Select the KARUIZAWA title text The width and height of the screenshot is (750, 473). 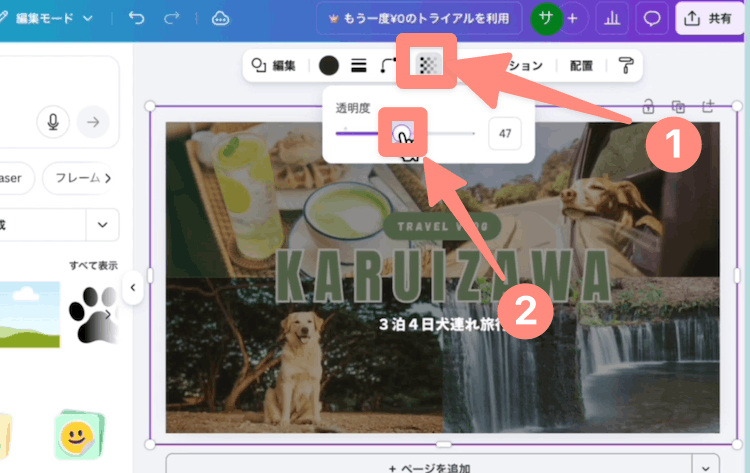443,275
